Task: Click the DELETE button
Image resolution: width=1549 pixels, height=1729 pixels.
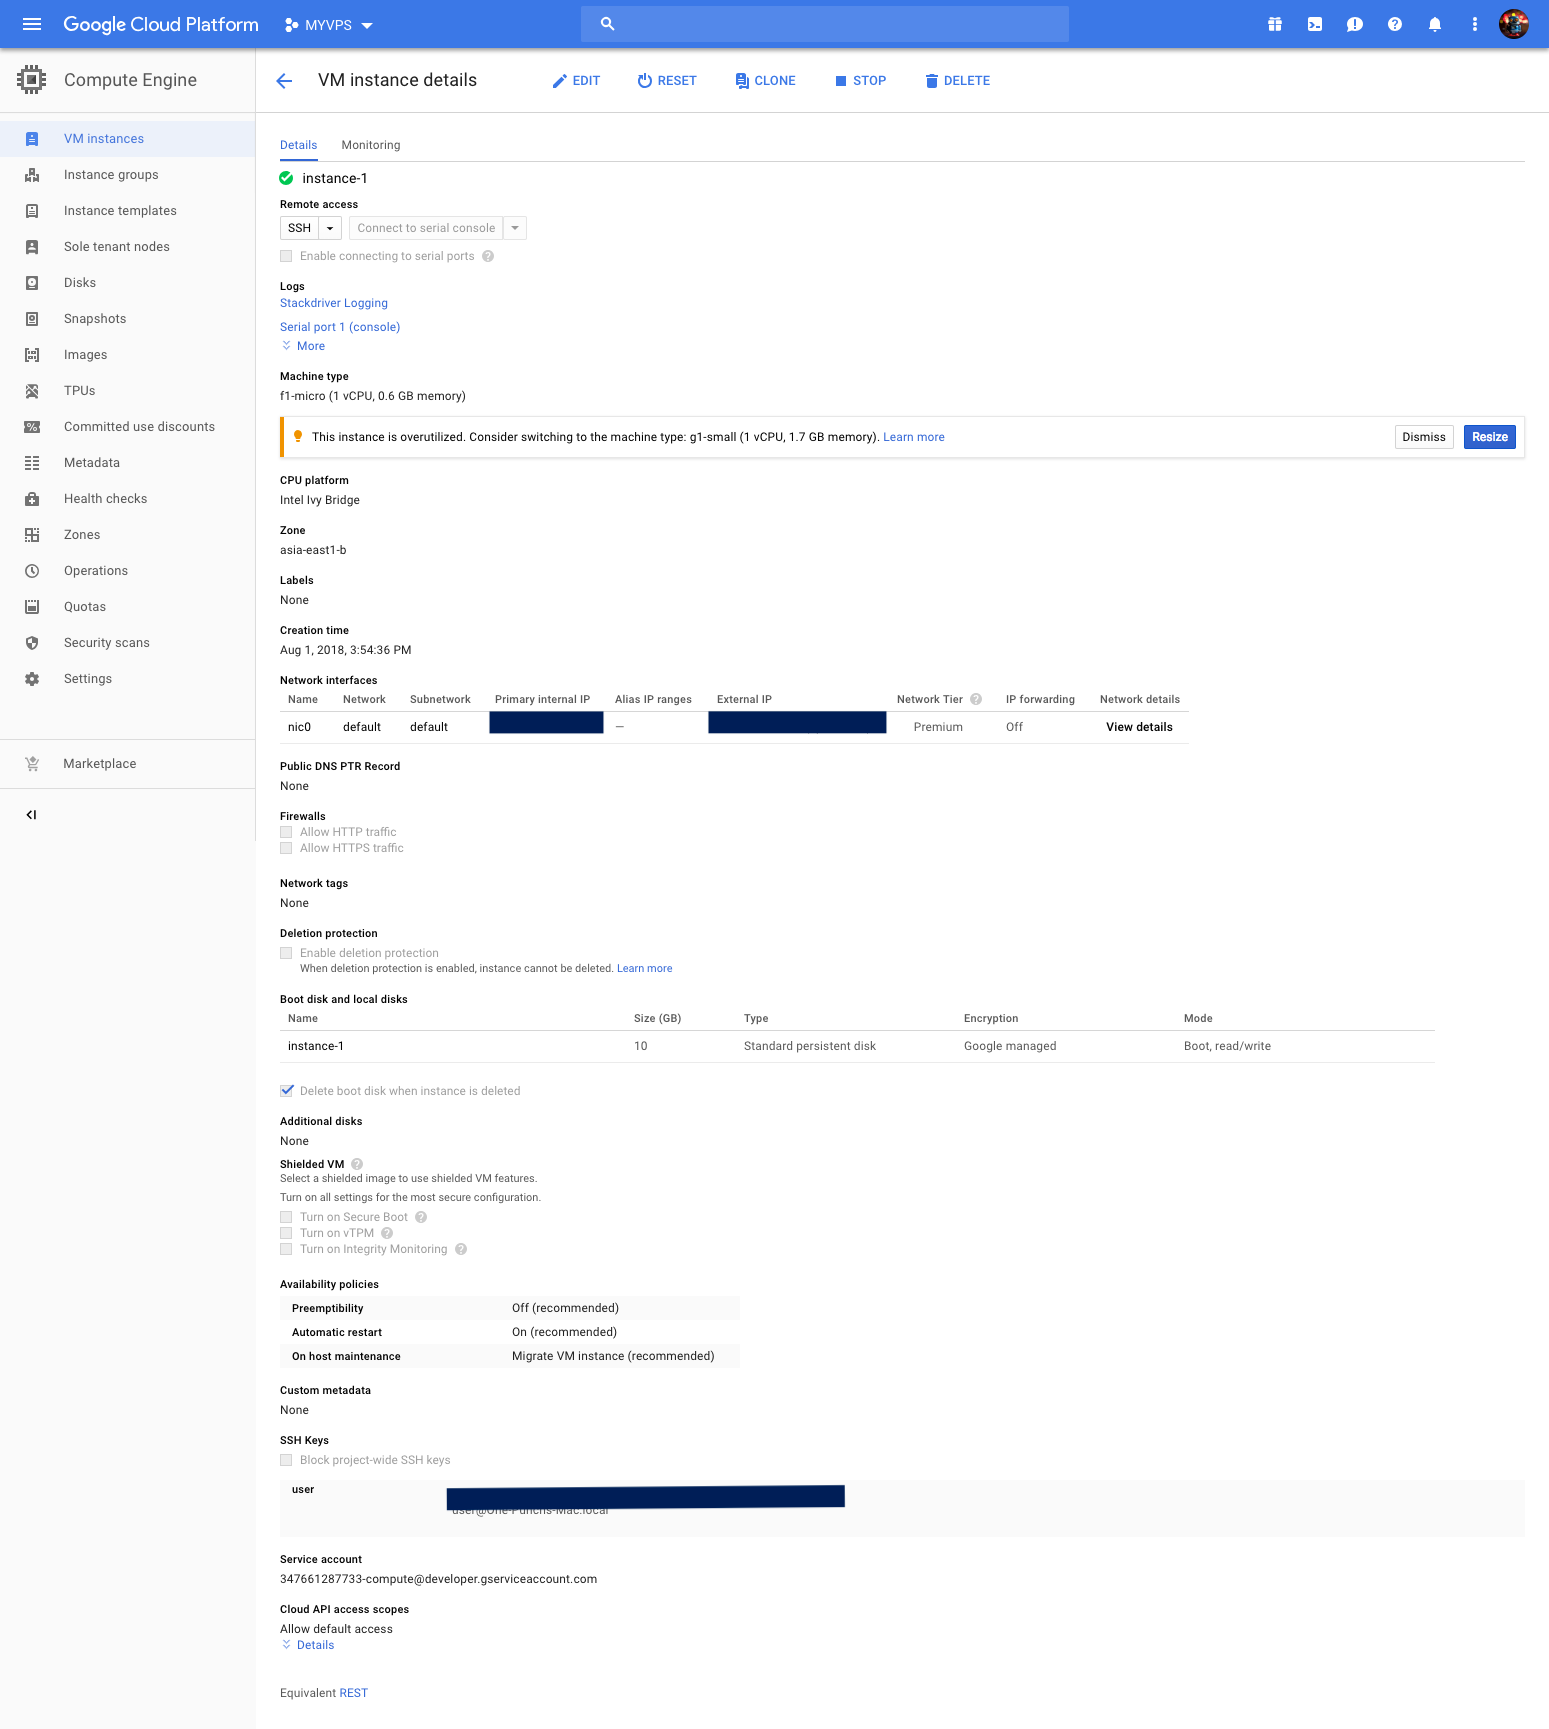Action: point(957,81)
